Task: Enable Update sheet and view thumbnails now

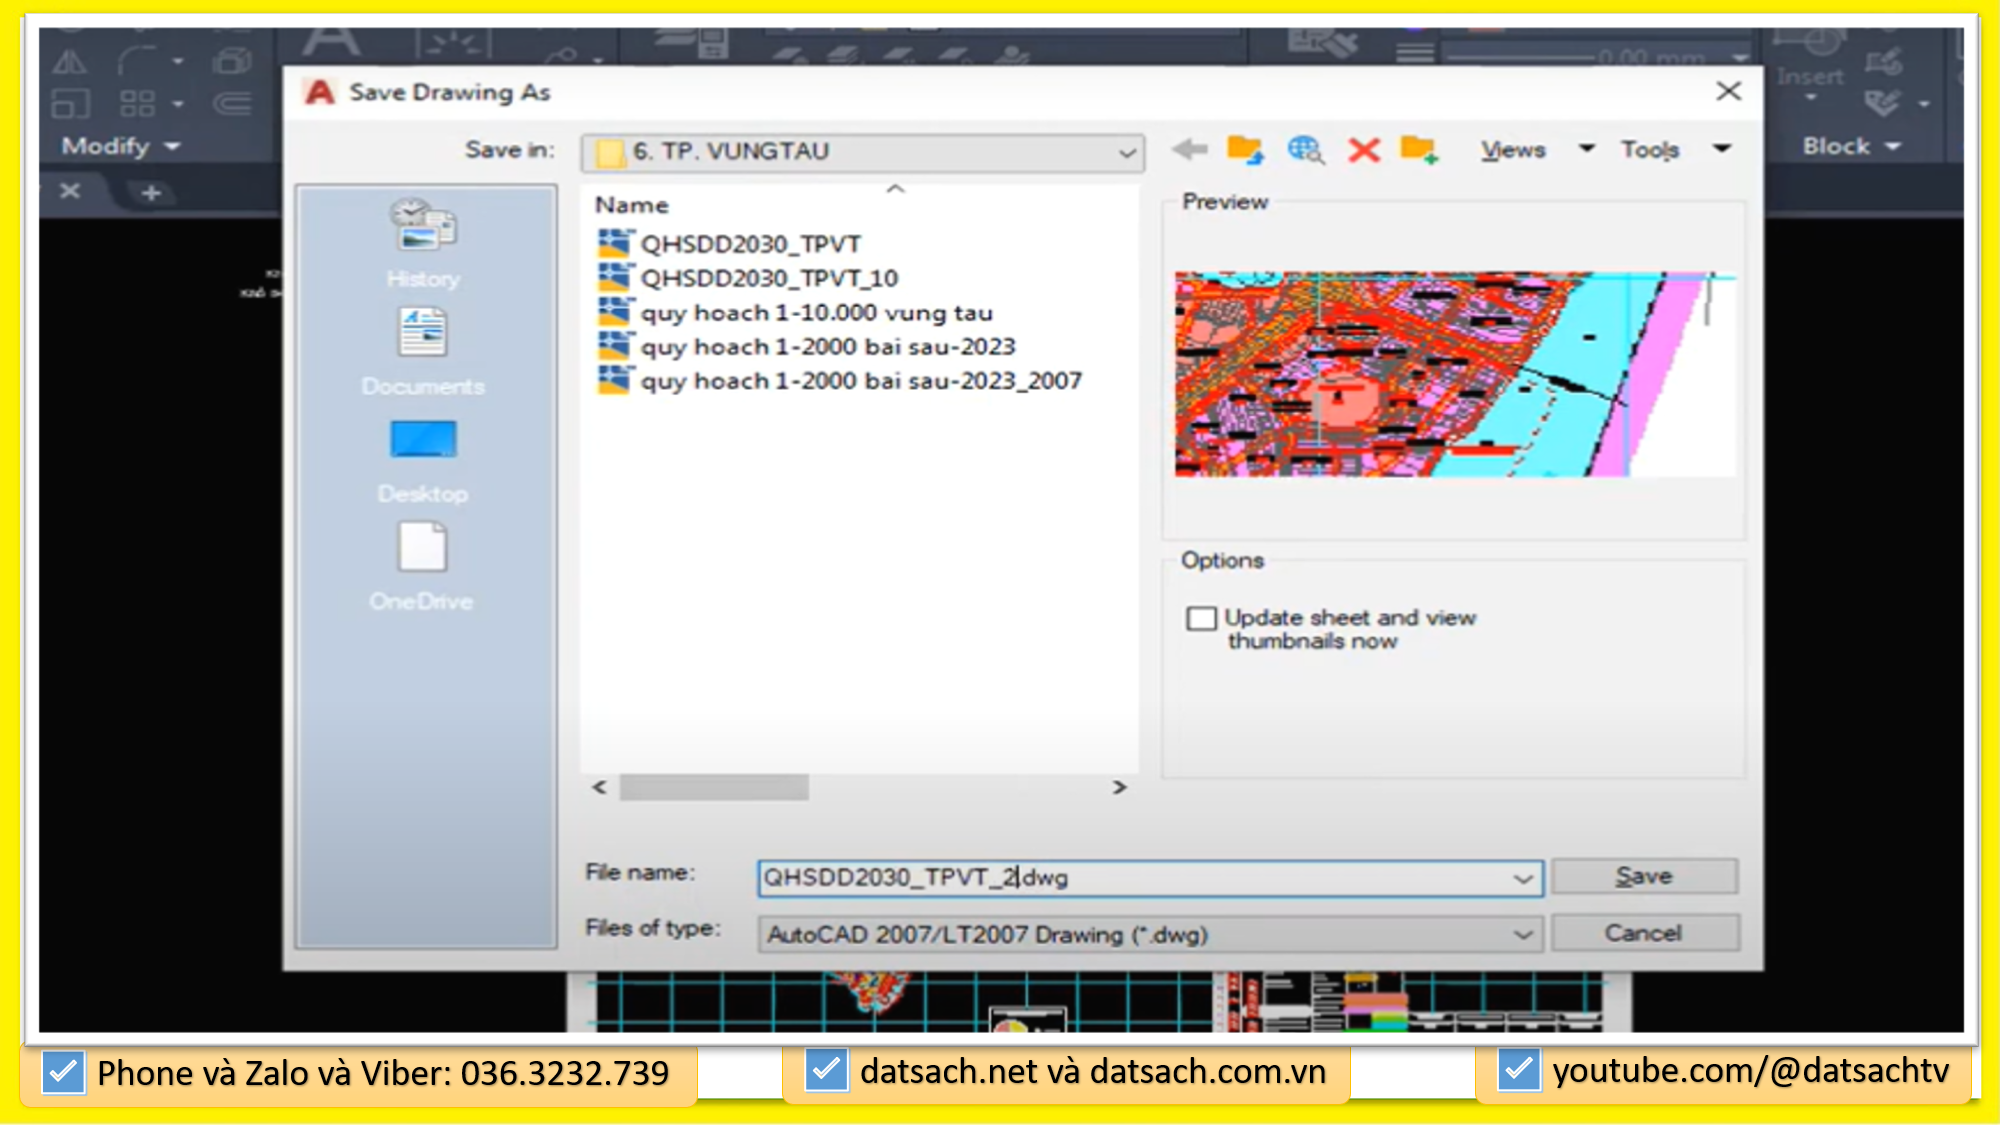Action: [x=1201, y=619]
